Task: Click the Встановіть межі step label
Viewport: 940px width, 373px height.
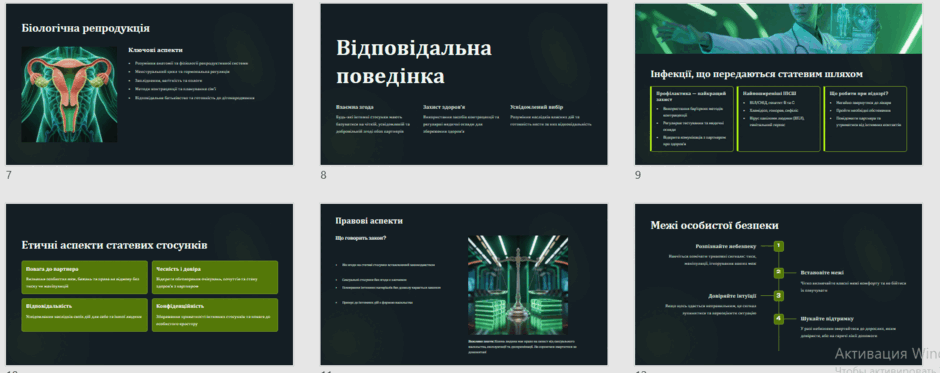Action: click(822, 273)
